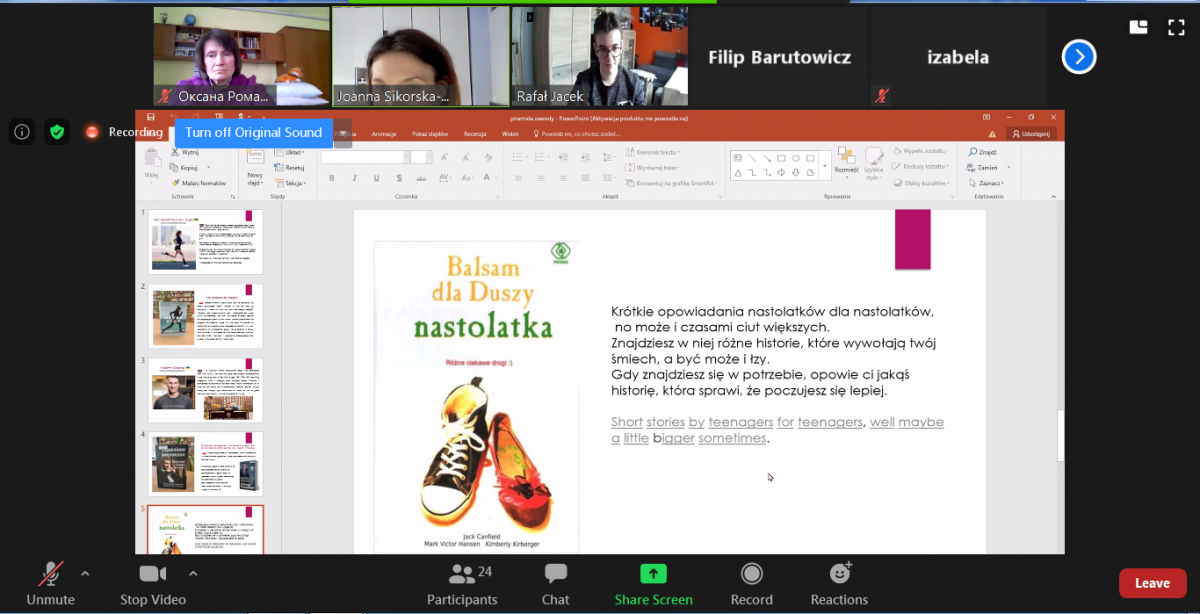The height and width of the screenshot is (614, 1200).
Task: Click the green Share Screen icon
Action: click(x=653, y=584)
